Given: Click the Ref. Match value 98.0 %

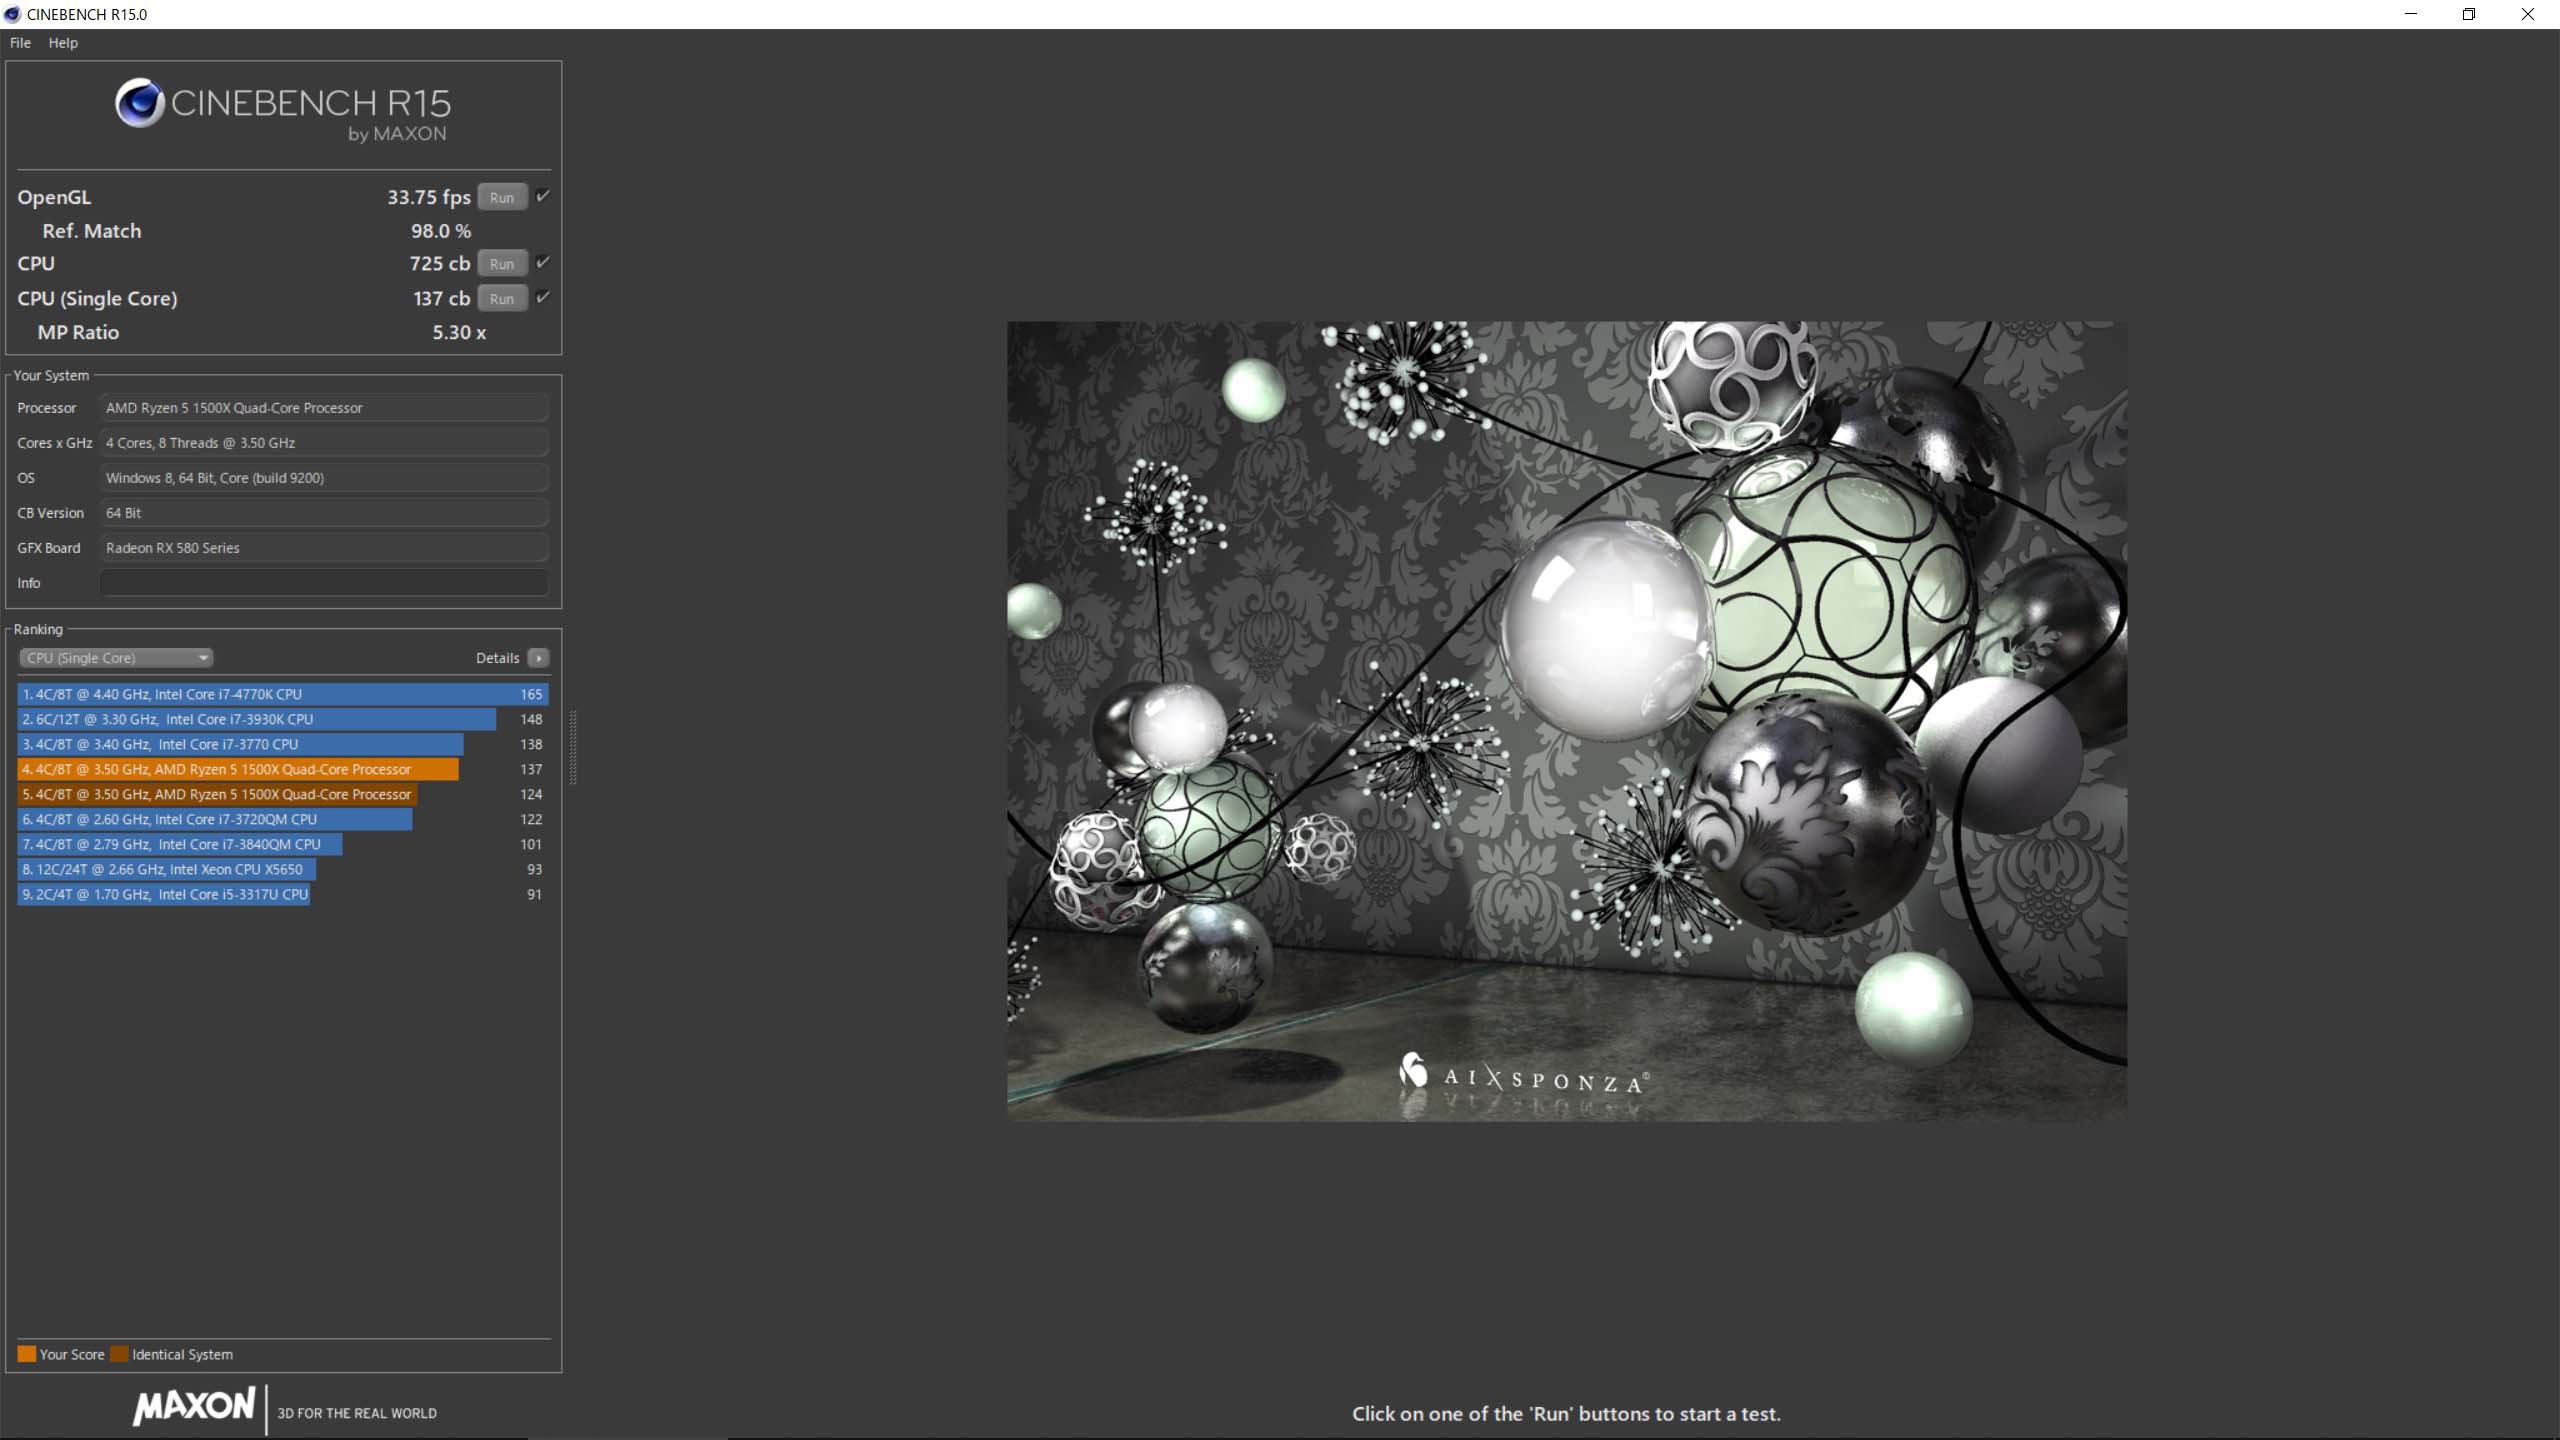Looking at the screenshot, I should 441,231.
